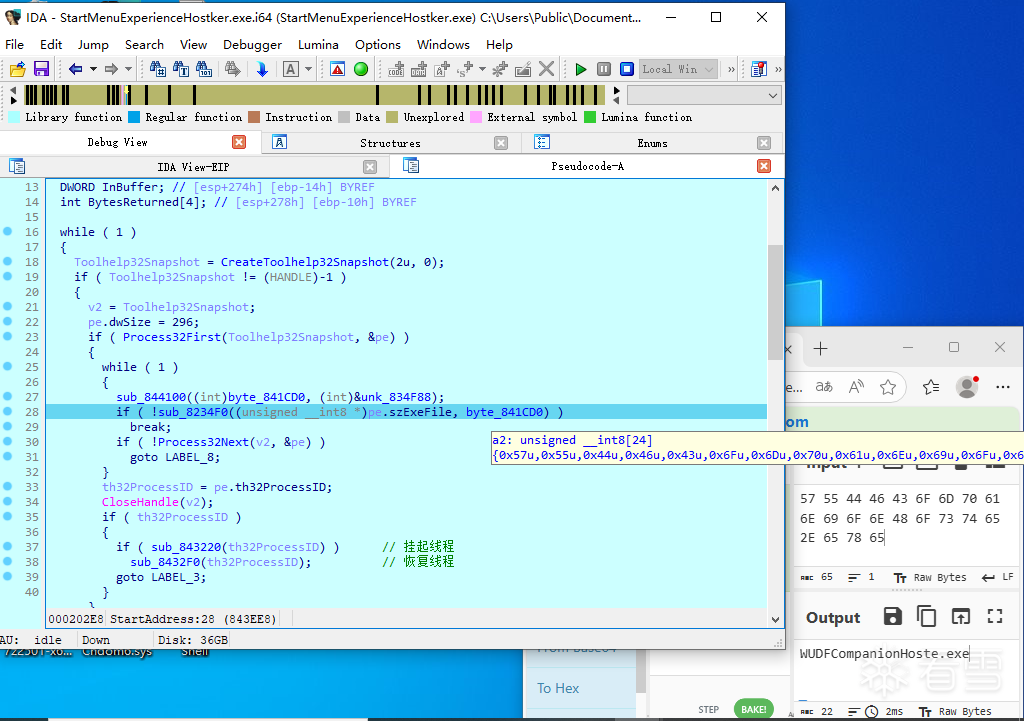Viewport: 1024px width, 721px height.
Task: Save the database with the floppy icon
Action: click(x=41, y=69)
